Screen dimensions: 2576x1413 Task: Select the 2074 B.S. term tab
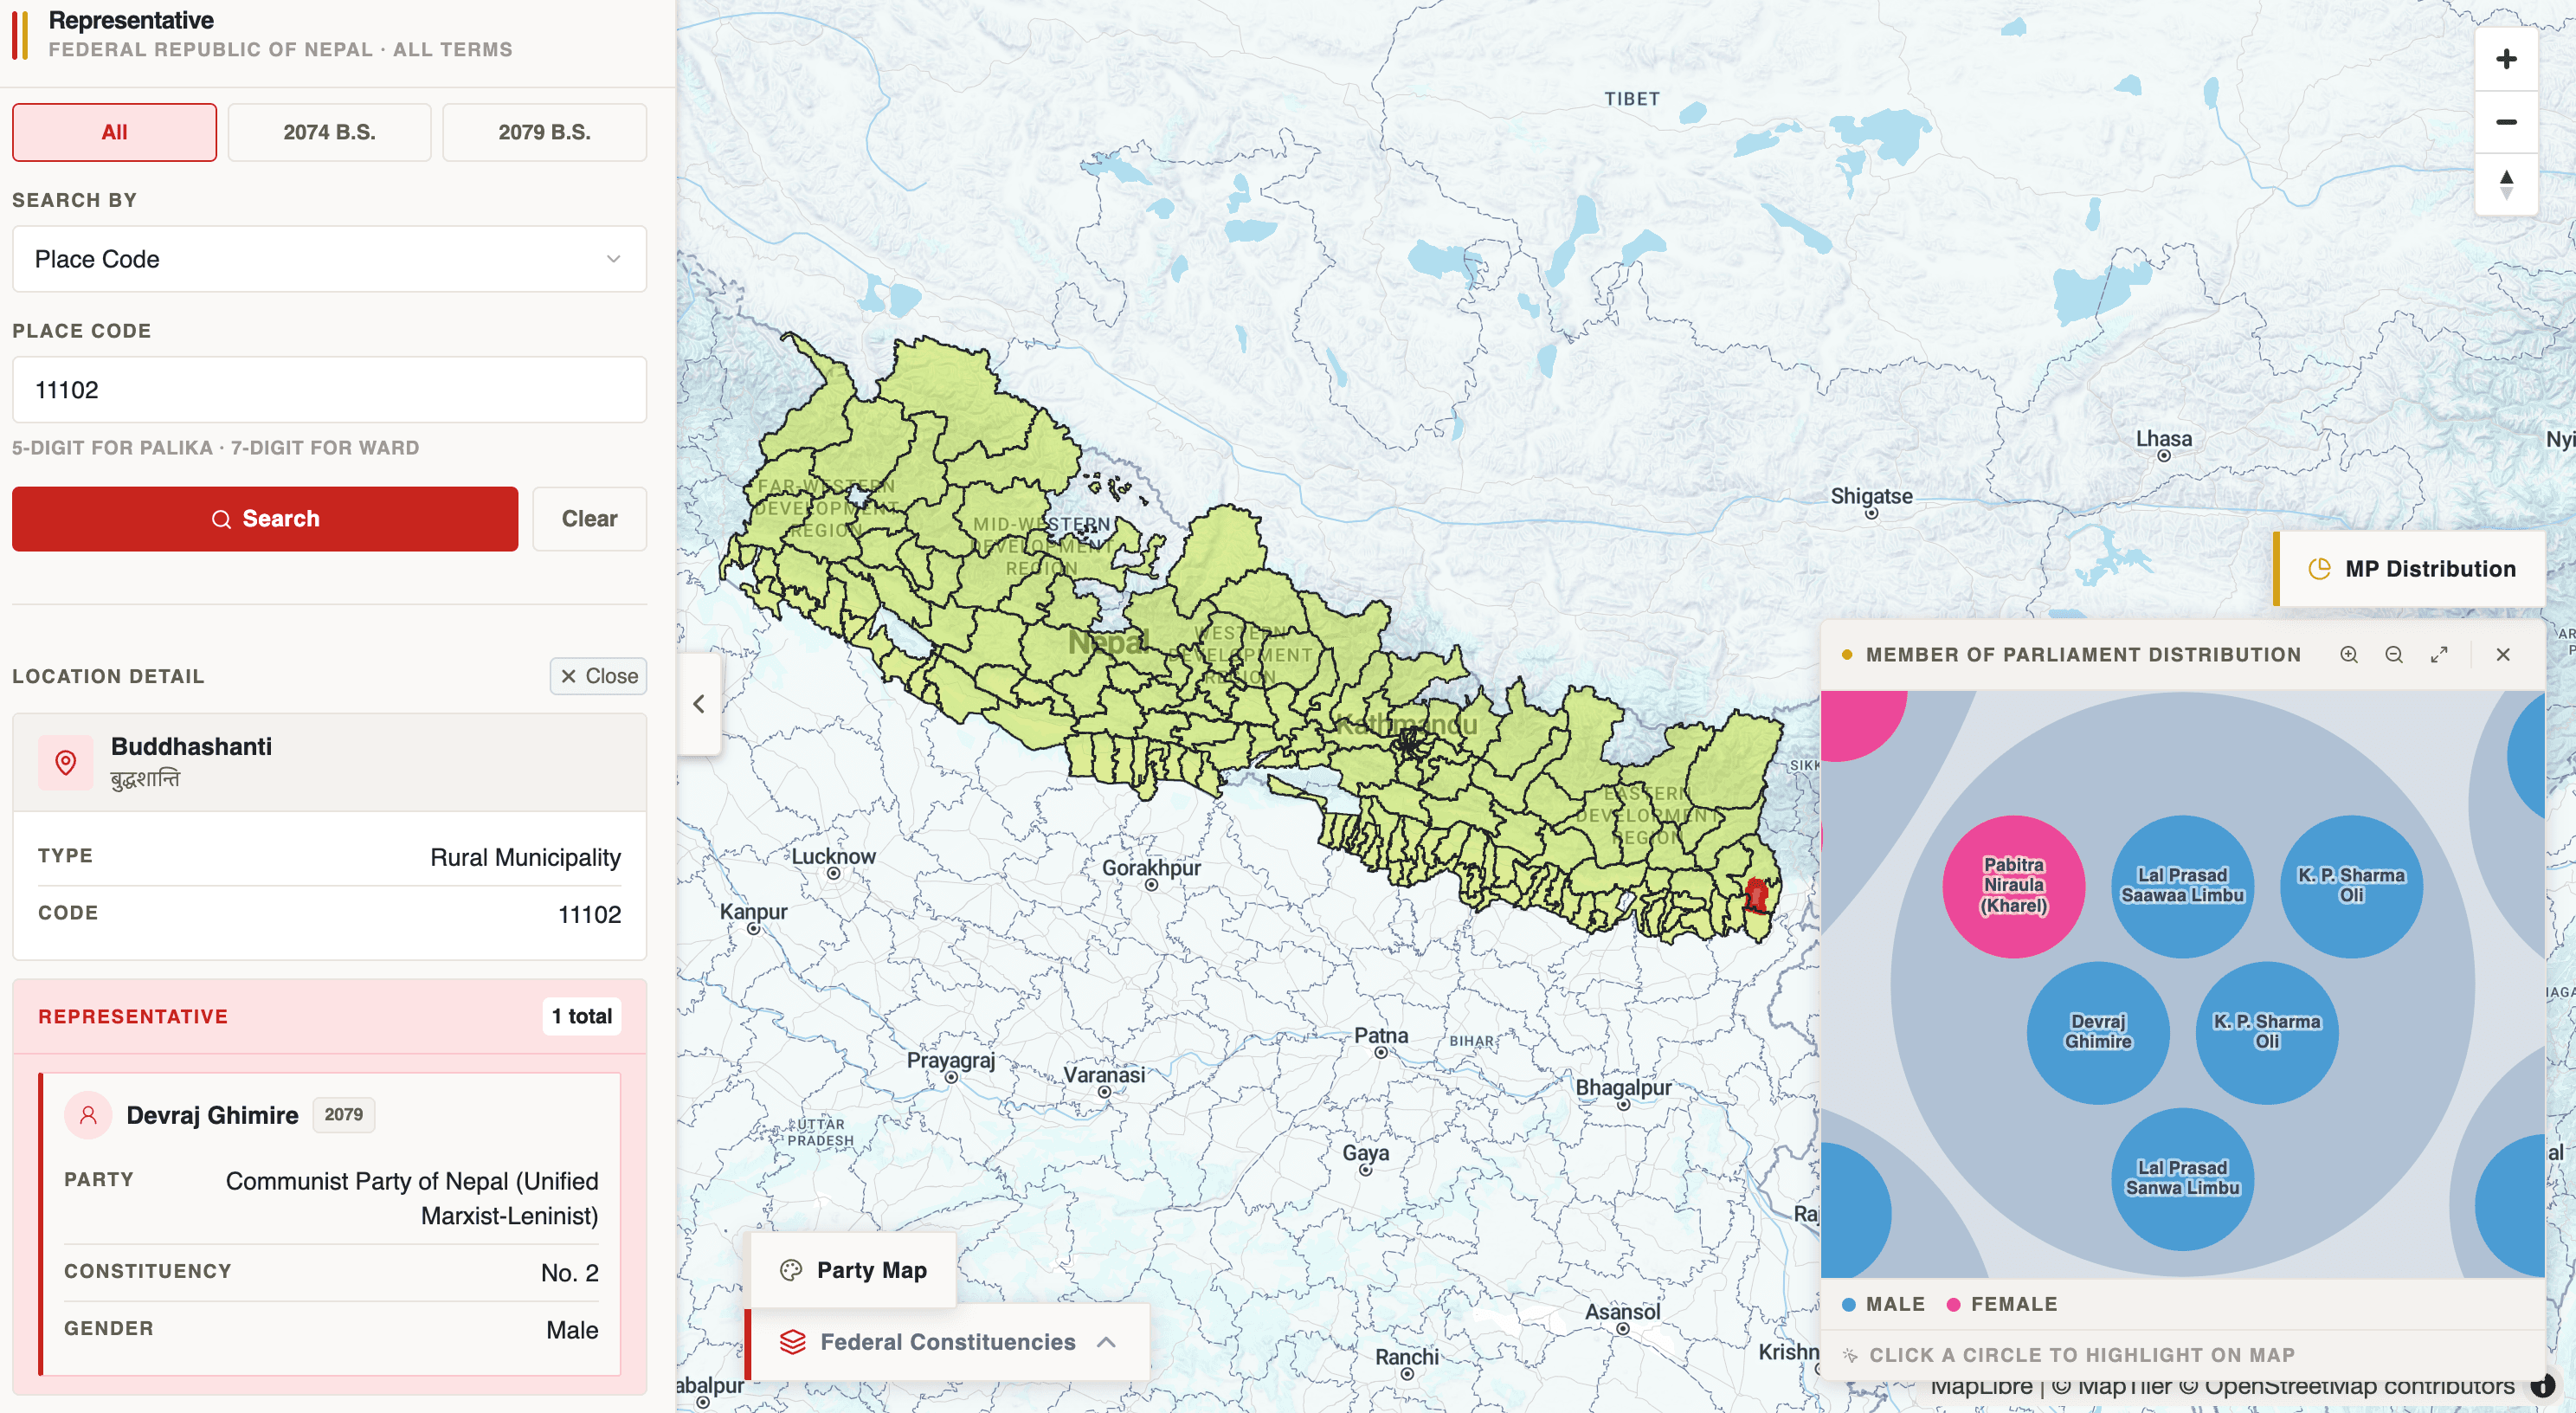[329, 132]
